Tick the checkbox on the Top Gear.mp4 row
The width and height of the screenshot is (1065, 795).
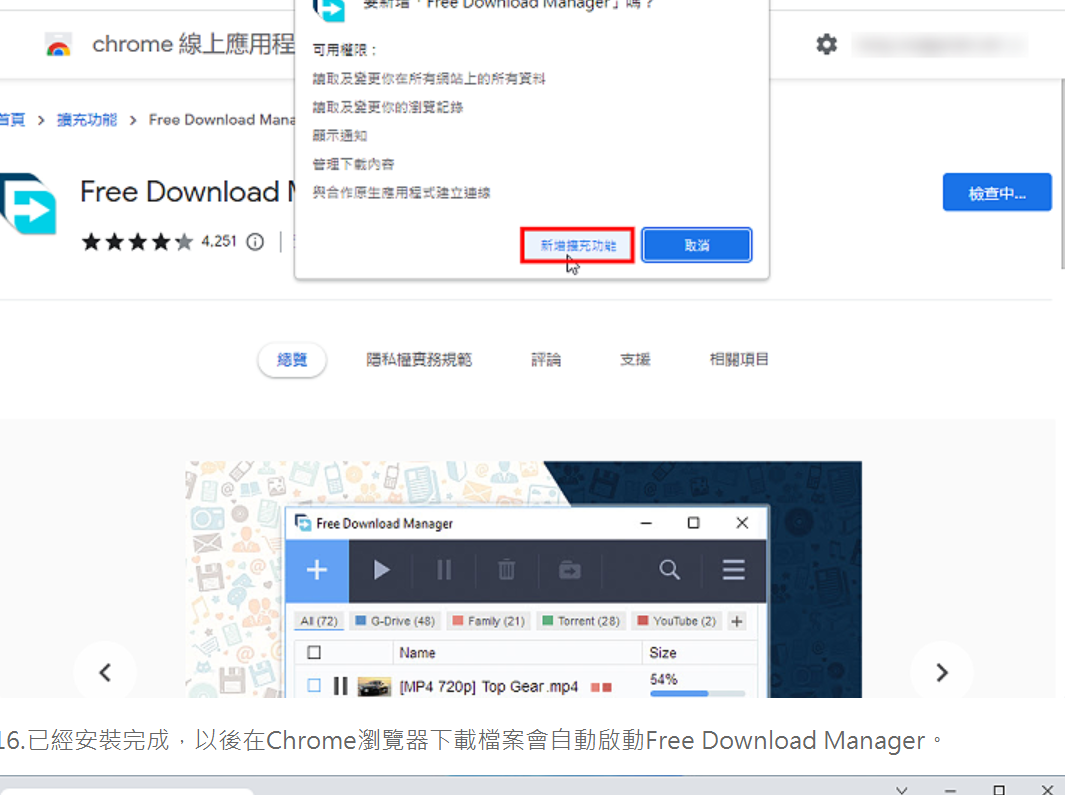(x=314, y=685)
